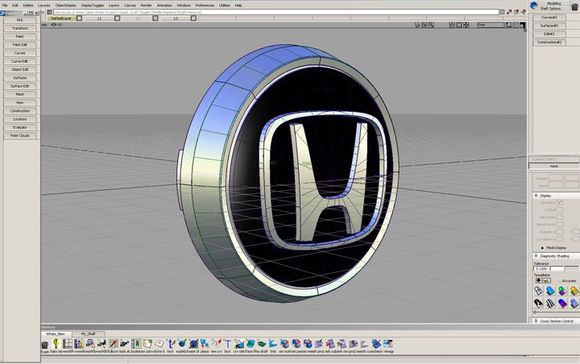The image size is (580, 364).
Task: Expand the Object Edit palette
Action: [20, 70]
